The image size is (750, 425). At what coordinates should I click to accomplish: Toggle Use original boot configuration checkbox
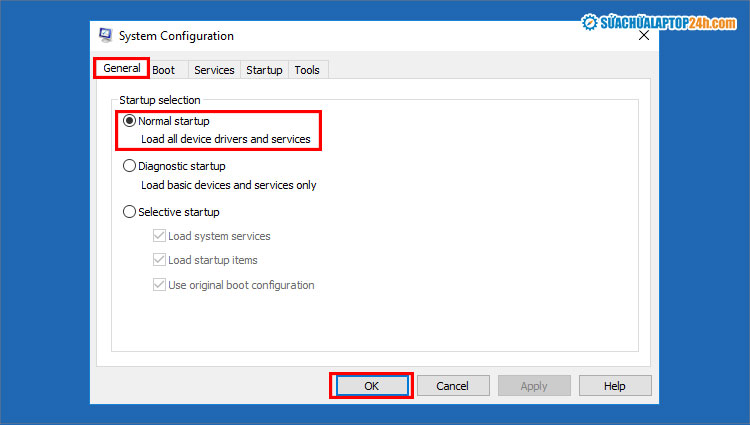[x=159, y=285]
